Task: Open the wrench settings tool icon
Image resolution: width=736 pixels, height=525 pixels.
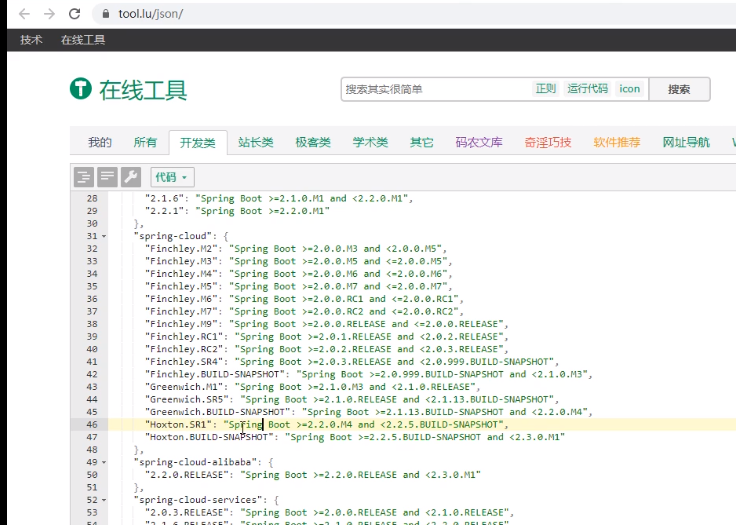Action: 130,177
